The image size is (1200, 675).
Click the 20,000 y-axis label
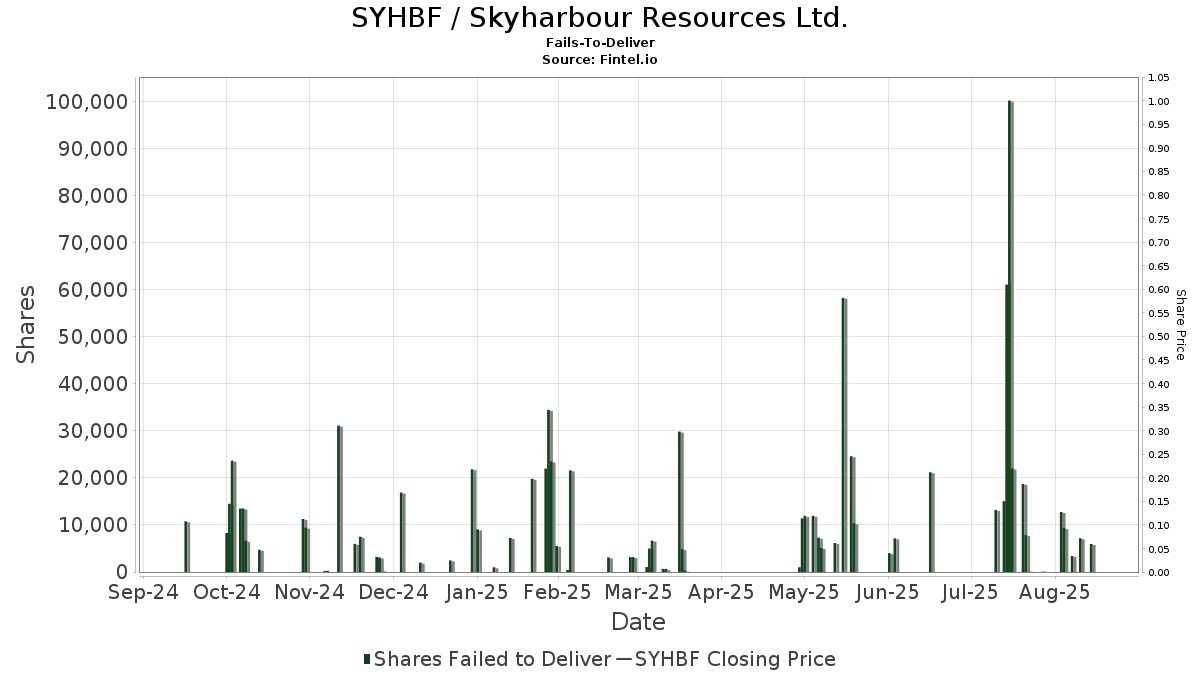92,478
